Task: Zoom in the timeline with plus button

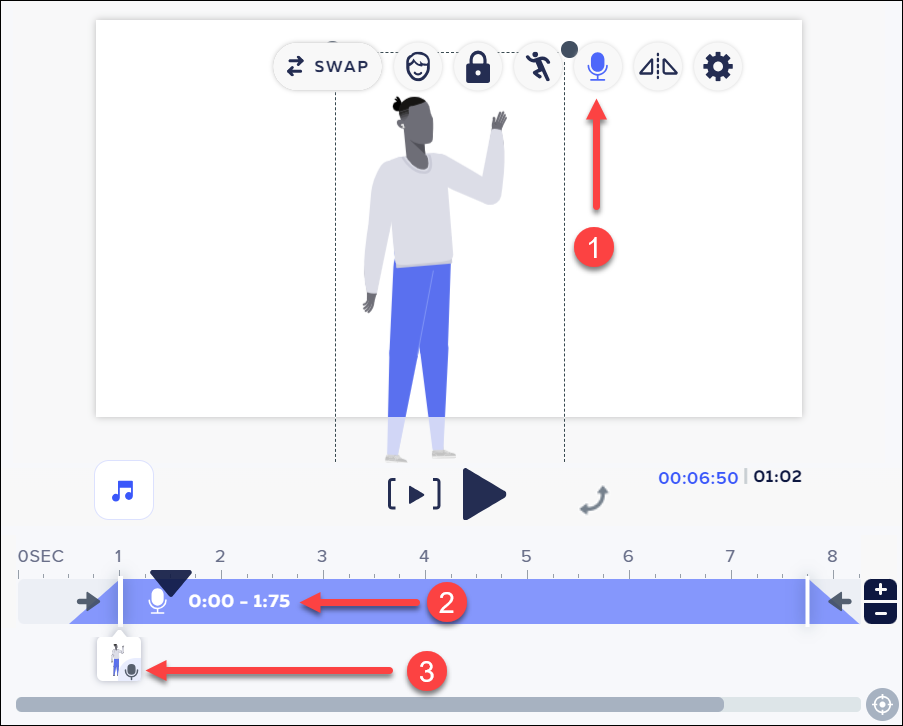Action: pos(878,591)
